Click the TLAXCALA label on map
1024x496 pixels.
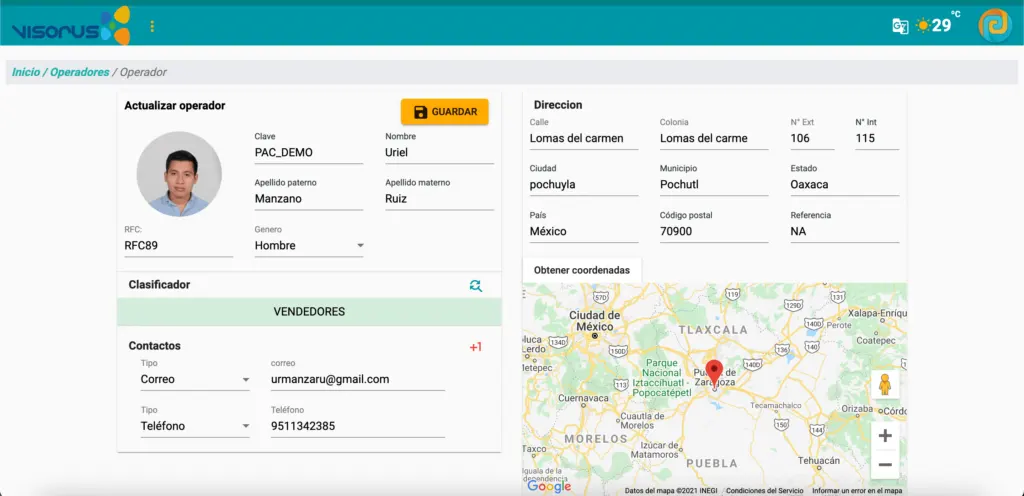[713, 330]
